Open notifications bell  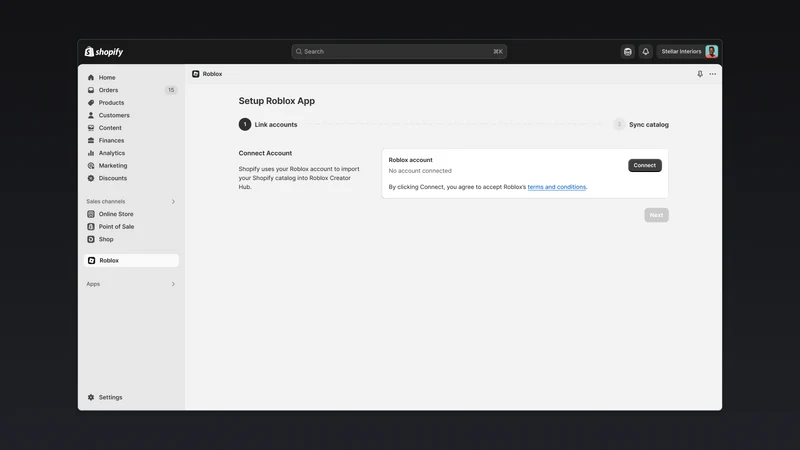pyautogui.click(x=645, y=52)
